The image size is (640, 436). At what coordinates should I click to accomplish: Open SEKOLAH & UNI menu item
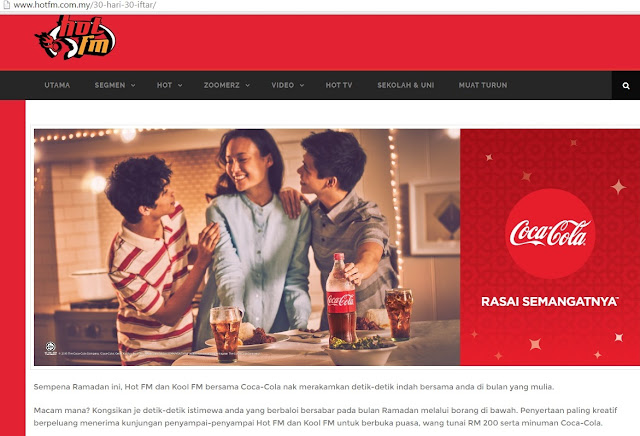[x=405, y=85]
